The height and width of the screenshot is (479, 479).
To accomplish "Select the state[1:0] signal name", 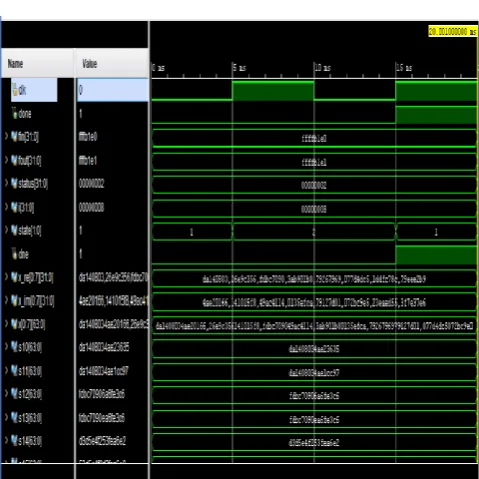I will click(30, 230).
